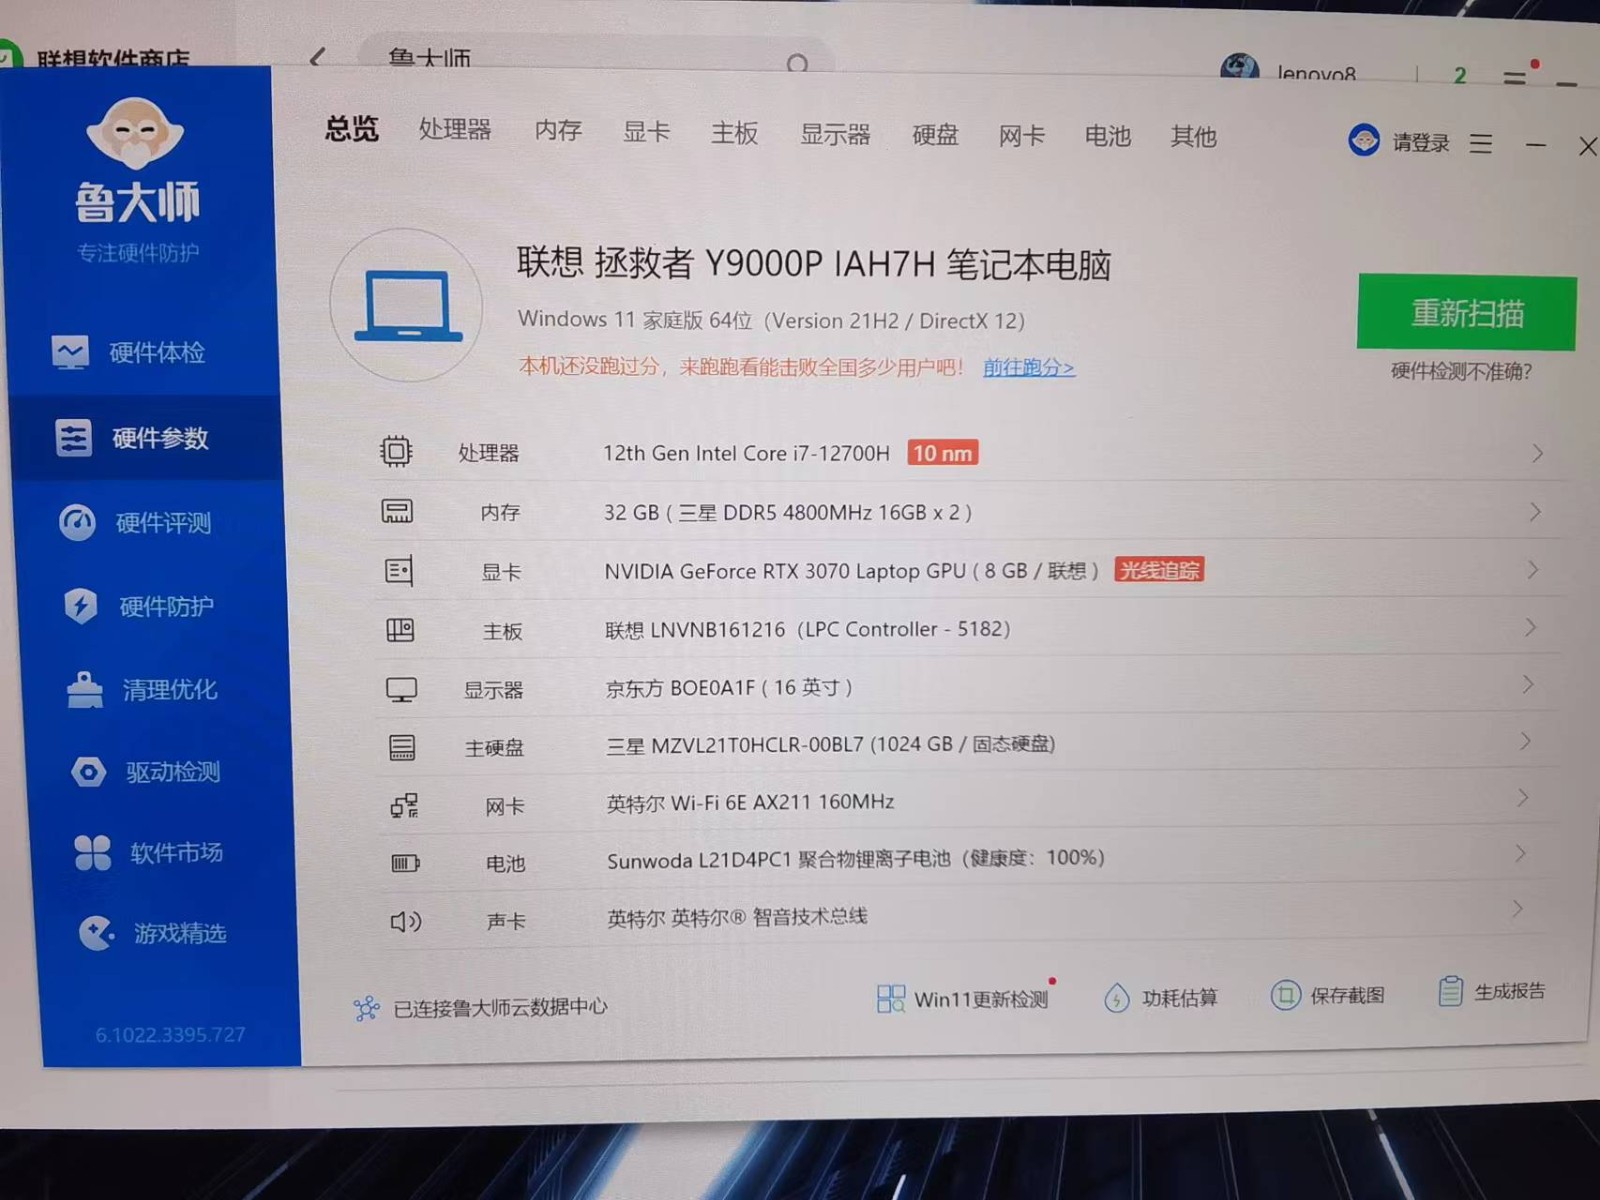Viewport: 1600px width, 1200px height.
Task: Switch to 电池 tab
Action: pyautogui.click(x=1107, y=135)
